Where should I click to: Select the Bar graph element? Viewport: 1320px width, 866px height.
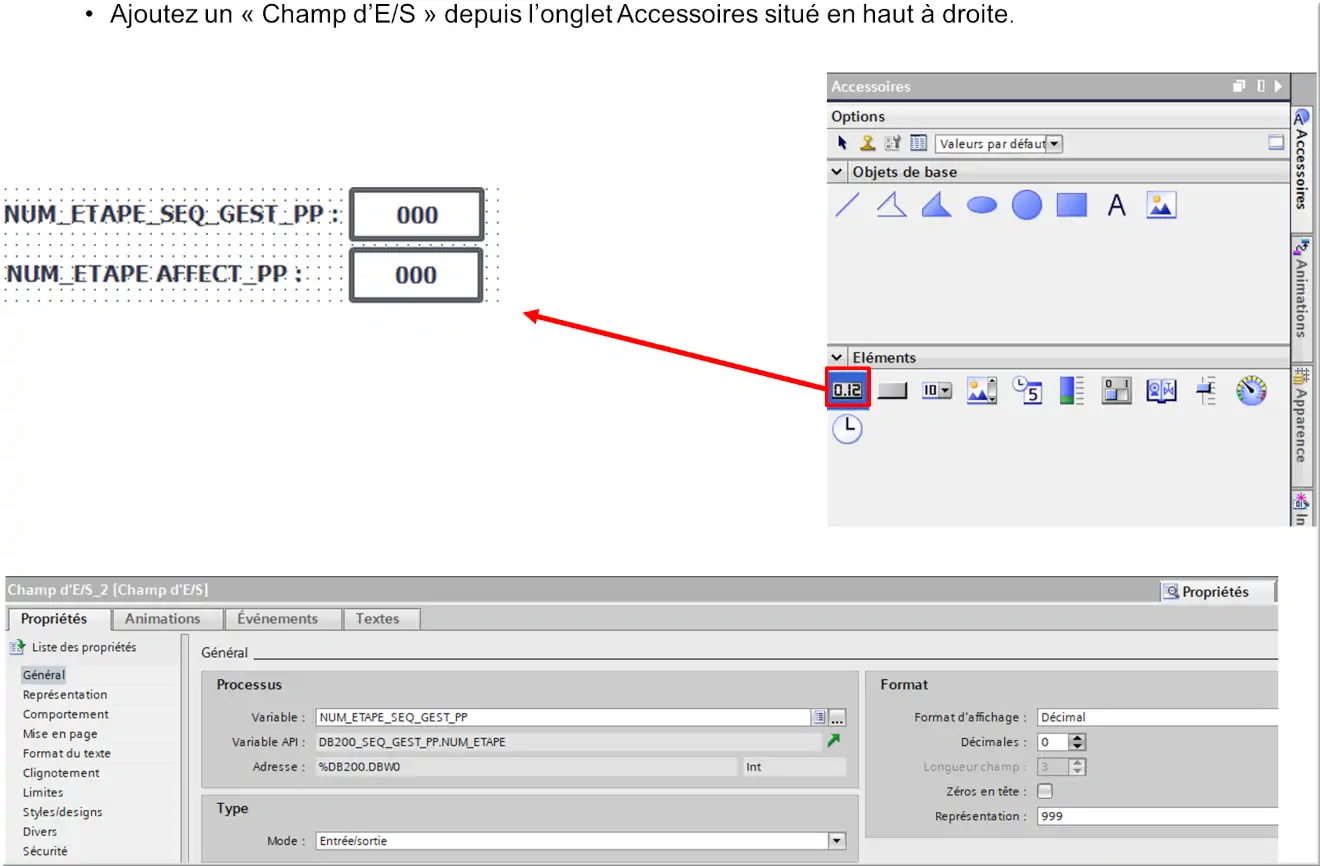point(1071,390)
